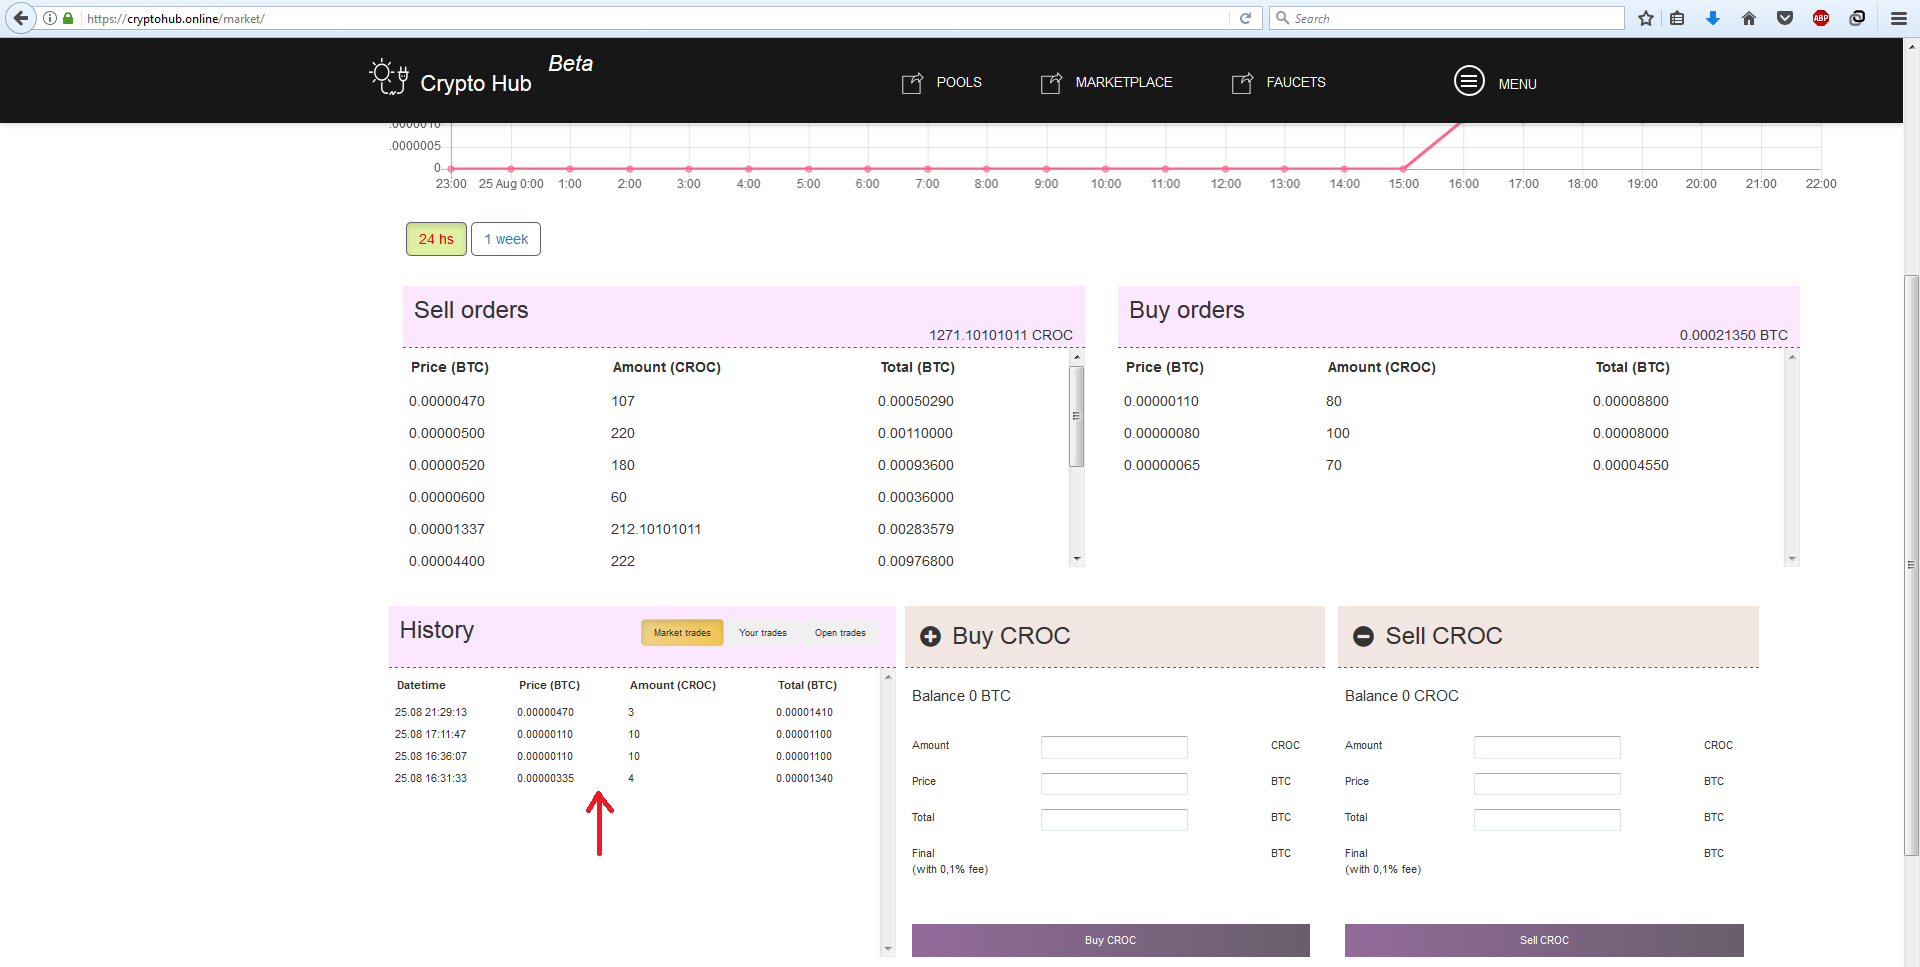This screenshot has width=1920, height=967.
Task: Click history panel scrollbar down arrow
Action: (x=888, y=949)
